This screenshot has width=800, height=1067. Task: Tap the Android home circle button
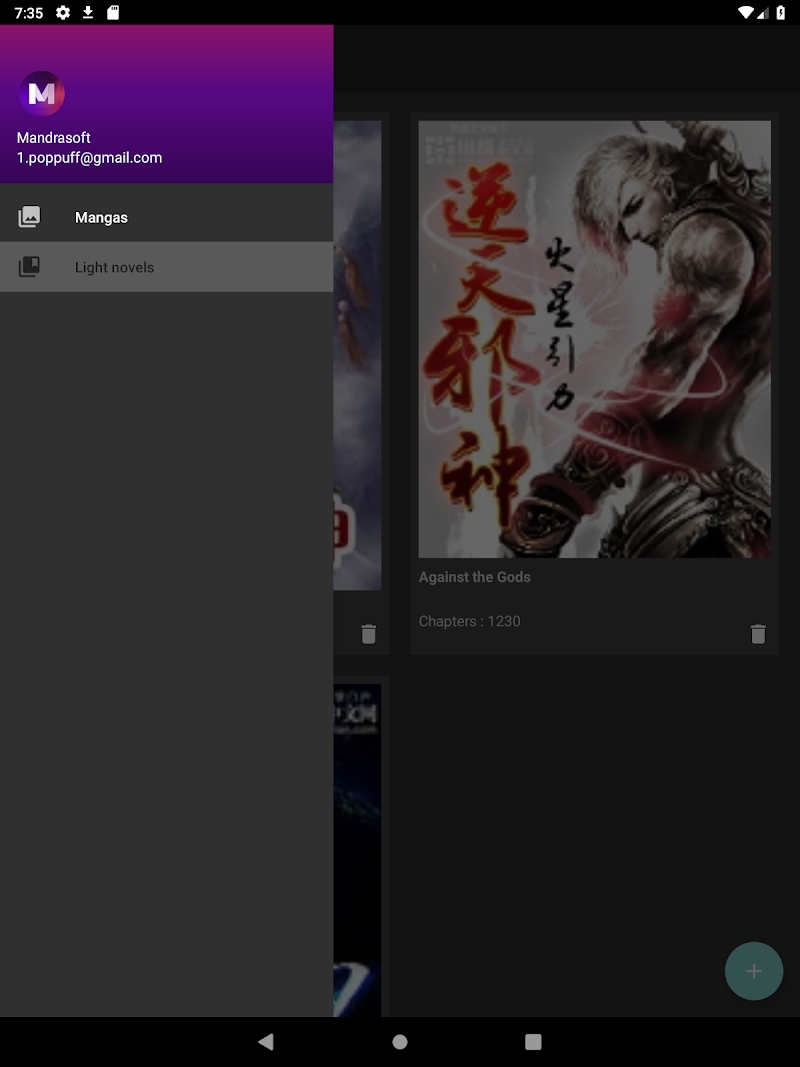pos(400,1042)
